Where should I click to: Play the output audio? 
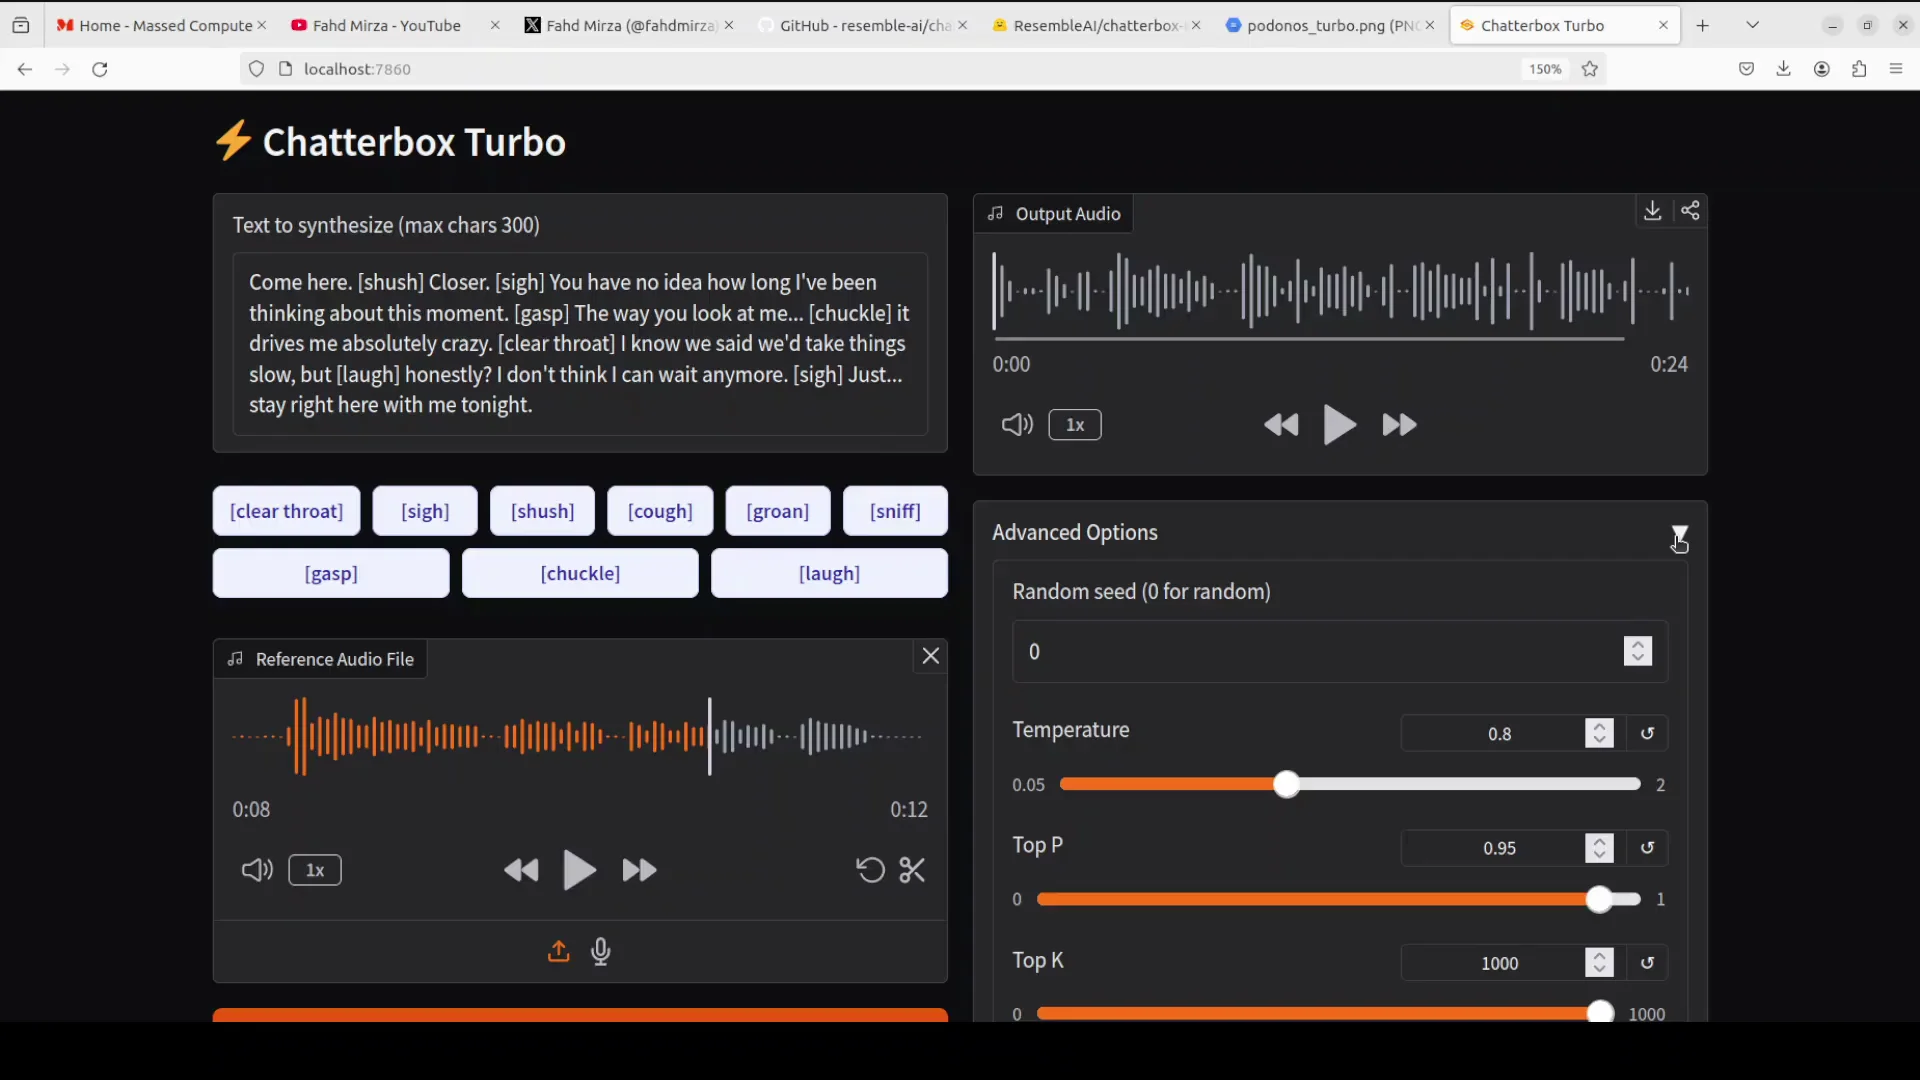click(x=1340, y=424)
